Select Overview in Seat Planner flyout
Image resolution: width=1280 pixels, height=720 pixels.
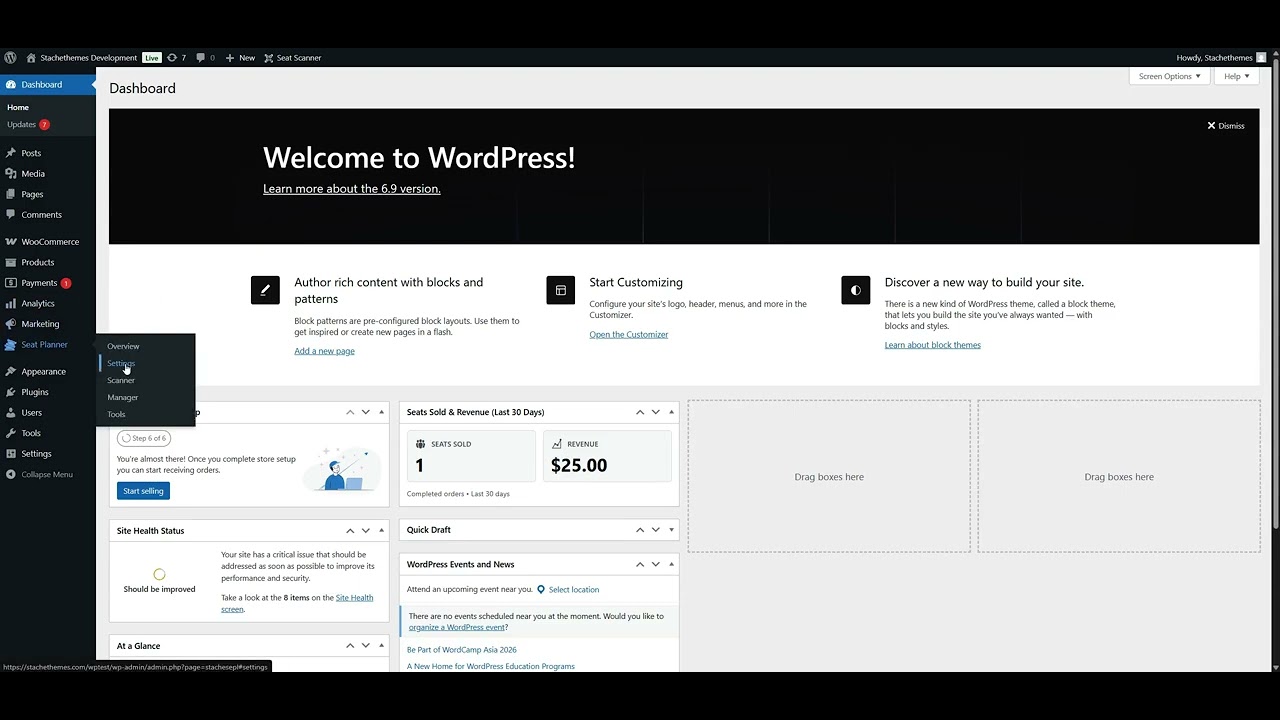tap(123, 346)
